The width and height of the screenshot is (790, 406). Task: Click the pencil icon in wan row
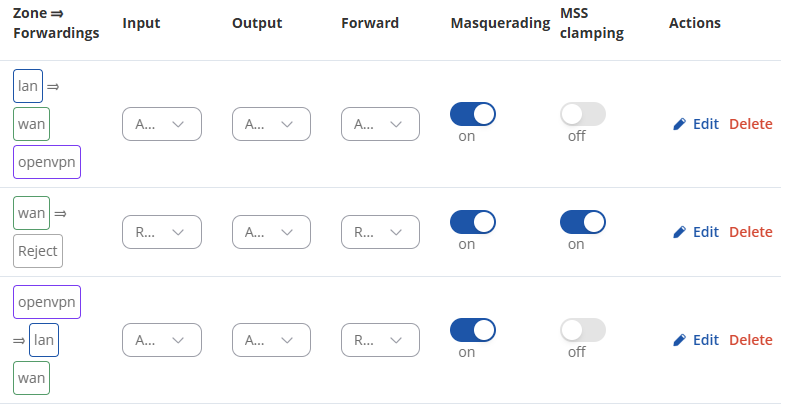click(680, 232)
